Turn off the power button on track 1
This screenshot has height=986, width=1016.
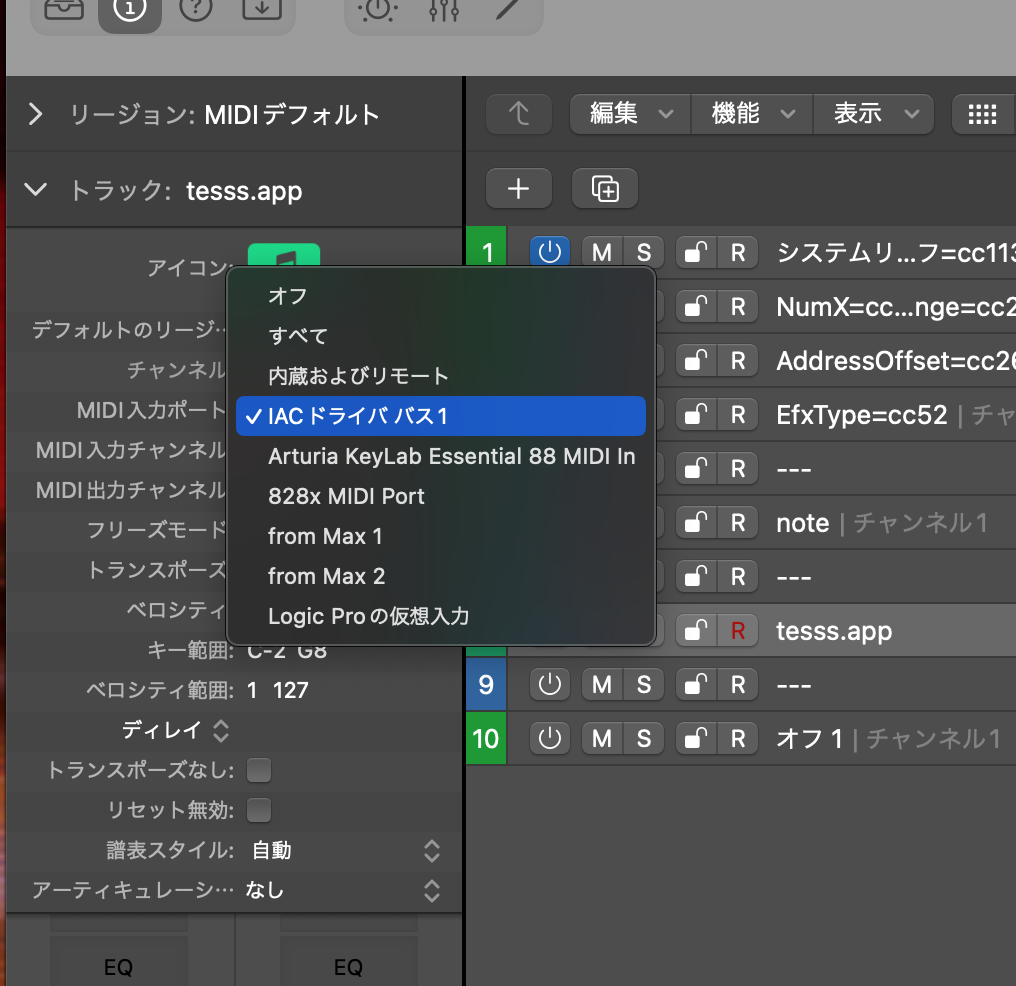pyautogui.click(x=549, y=252)
